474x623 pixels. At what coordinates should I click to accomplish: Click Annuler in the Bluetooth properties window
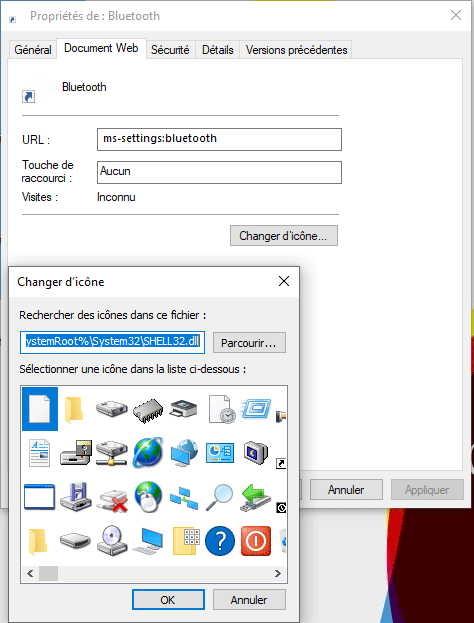click(346, 490)
